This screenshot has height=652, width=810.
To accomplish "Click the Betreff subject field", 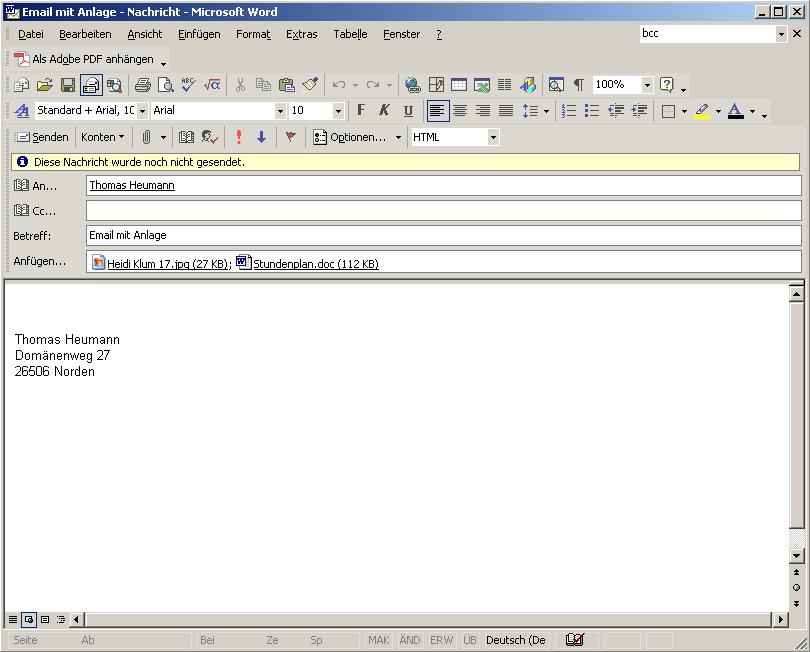I will [x=444, y=236].
